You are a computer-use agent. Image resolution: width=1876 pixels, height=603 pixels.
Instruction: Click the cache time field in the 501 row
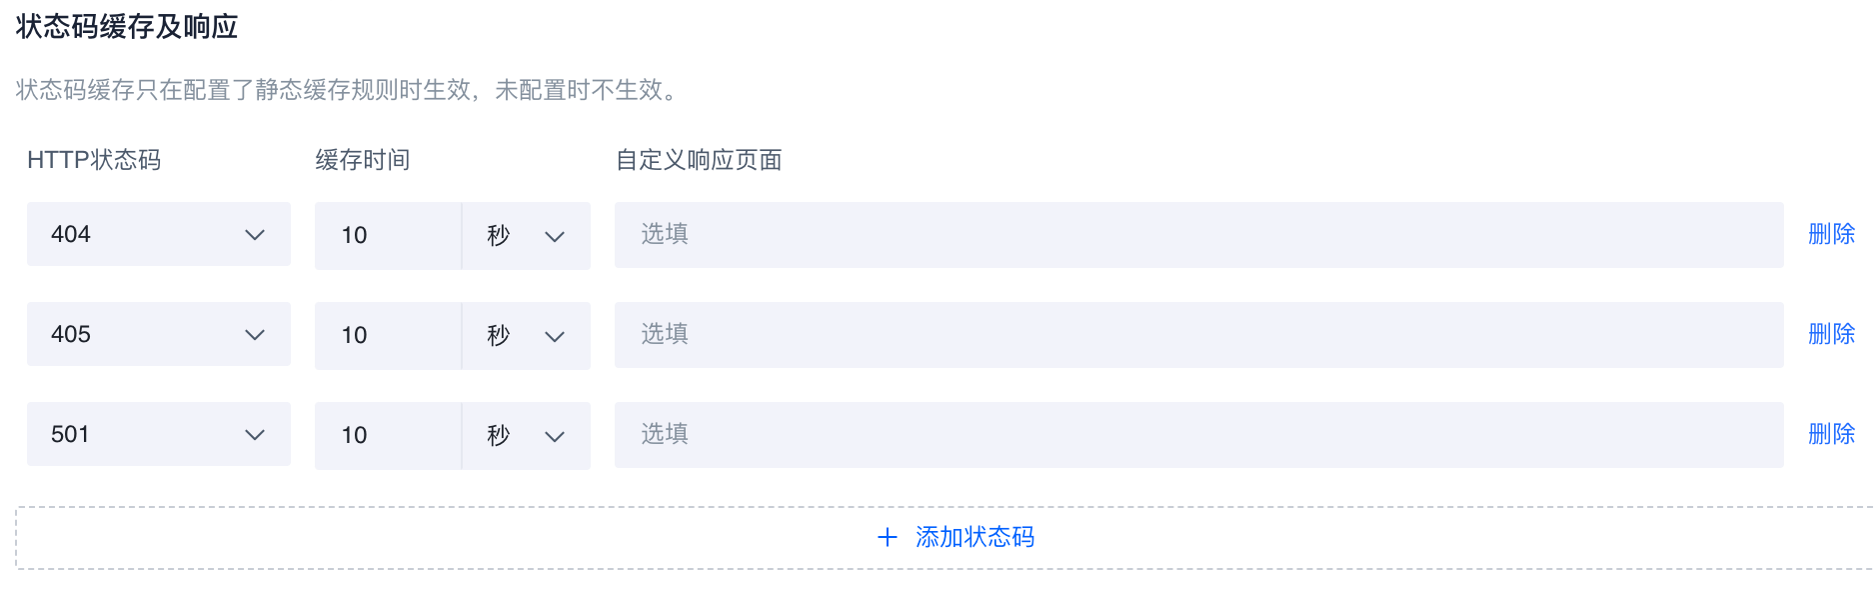point(387,436)
